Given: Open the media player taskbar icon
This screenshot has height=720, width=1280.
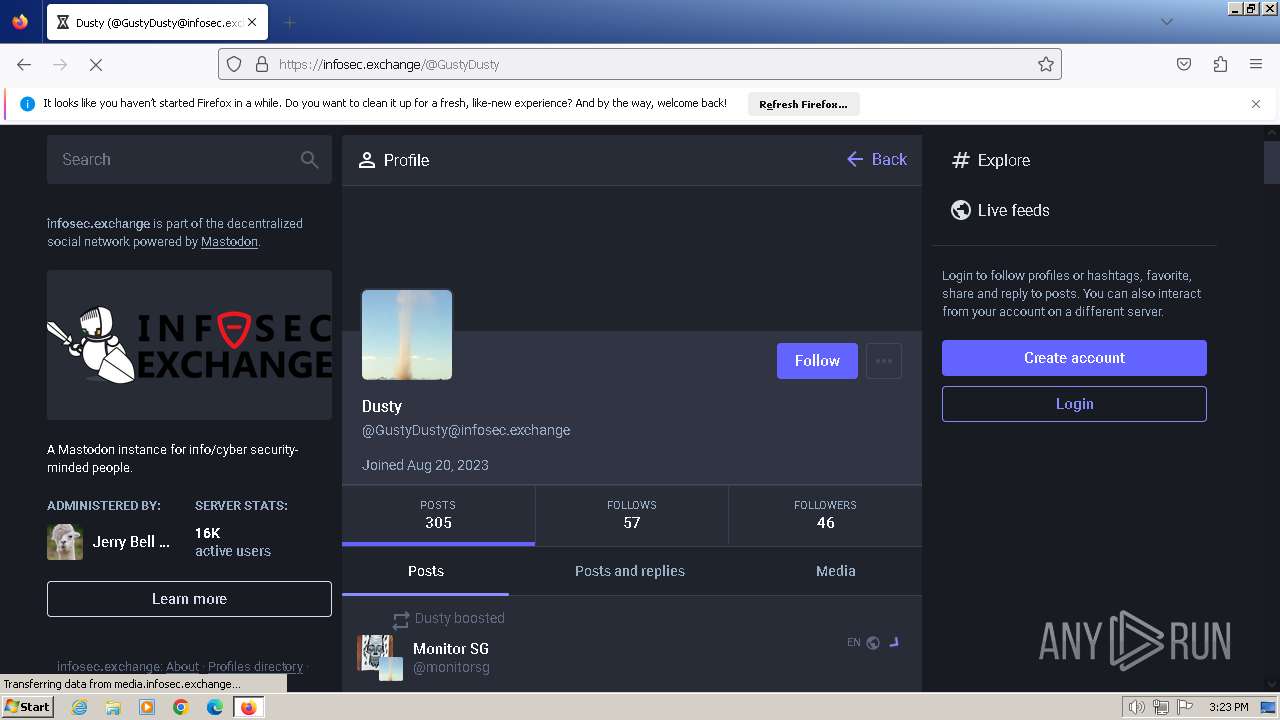Looking at the screenshot, I should (x=147, y=707).
